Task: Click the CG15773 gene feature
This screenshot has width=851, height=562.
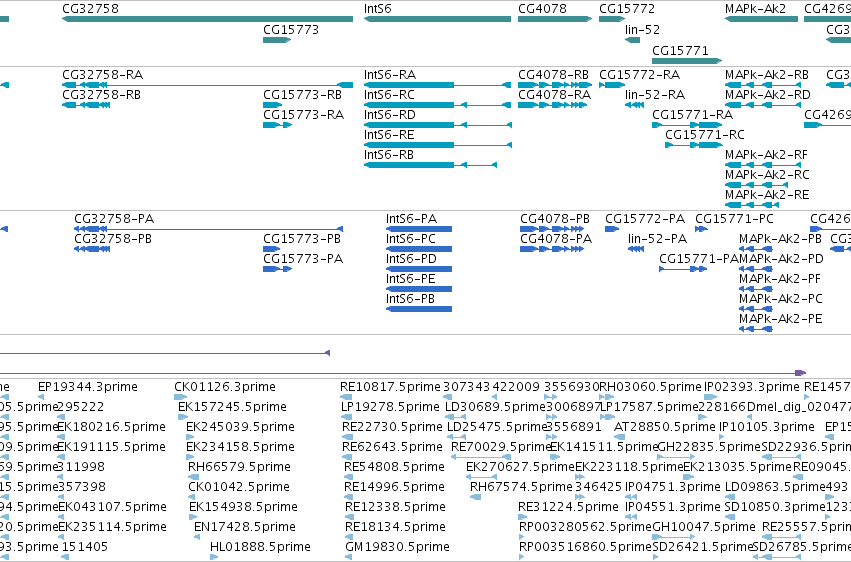Action: (x=277, y=40)
